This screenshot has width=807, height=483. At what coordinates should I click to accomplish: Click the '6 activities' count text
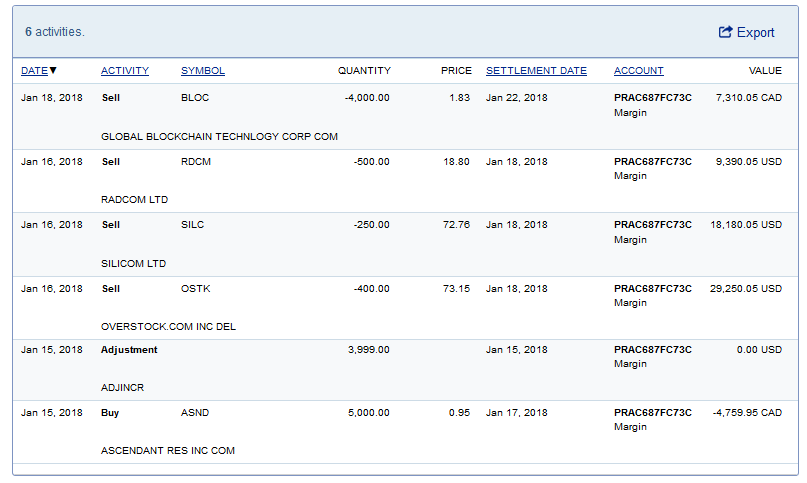[x=55, y=32]
